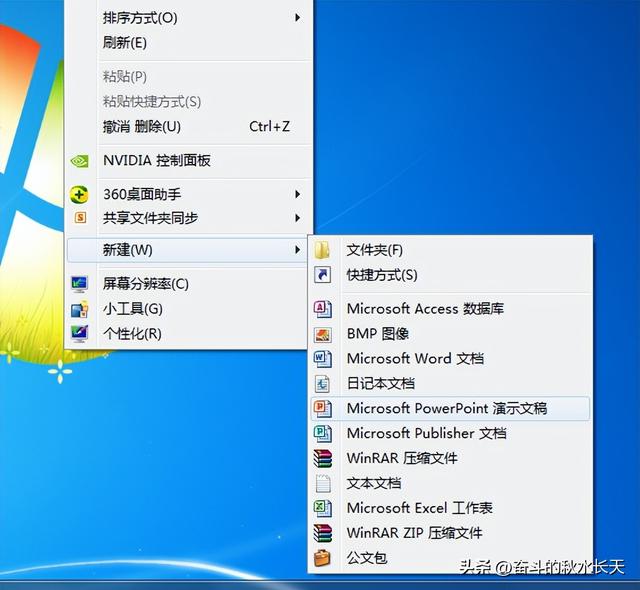The image size is (640, 590).
Task: Click the 共享文件夹同步 text label
Action: coord(150,218)
